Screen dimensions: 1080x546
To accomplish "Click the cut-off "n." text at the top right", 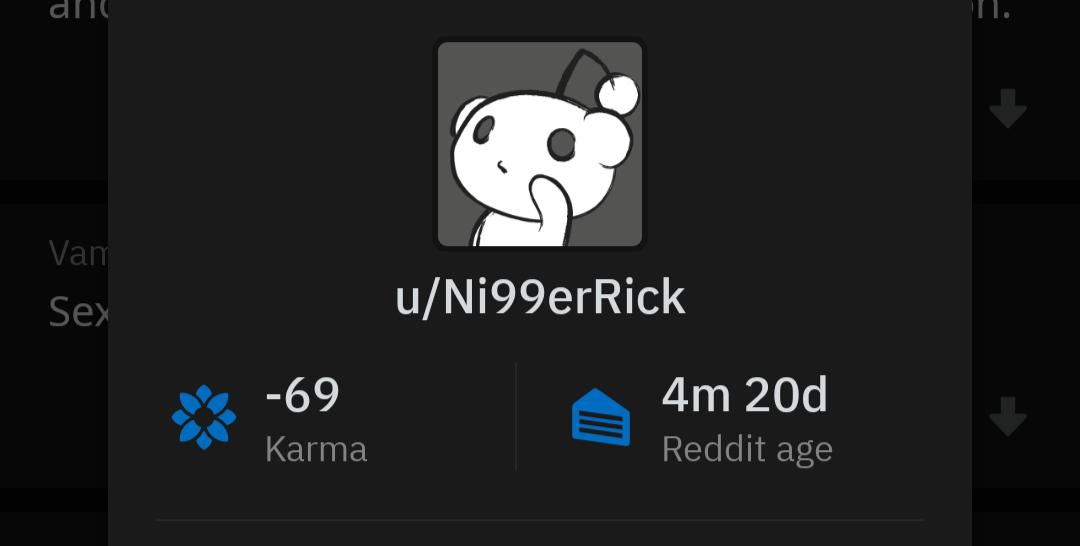I will 992,10.
